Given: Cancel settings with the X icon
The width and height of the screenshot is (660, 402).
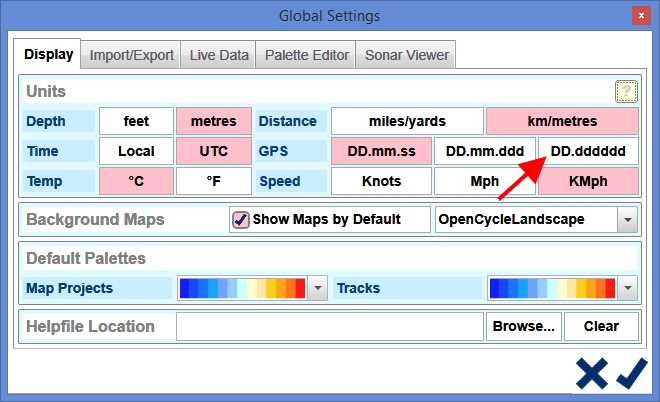Looking at the screenshot, I should [591, 373].
